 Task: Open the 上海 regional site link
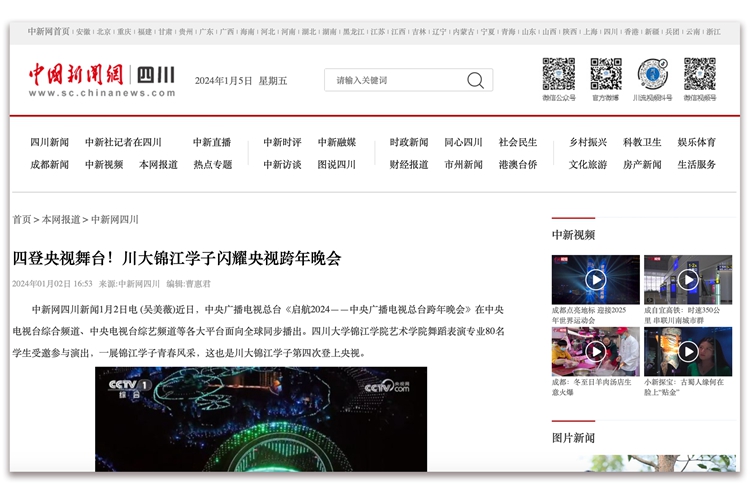tap(590, 32)
